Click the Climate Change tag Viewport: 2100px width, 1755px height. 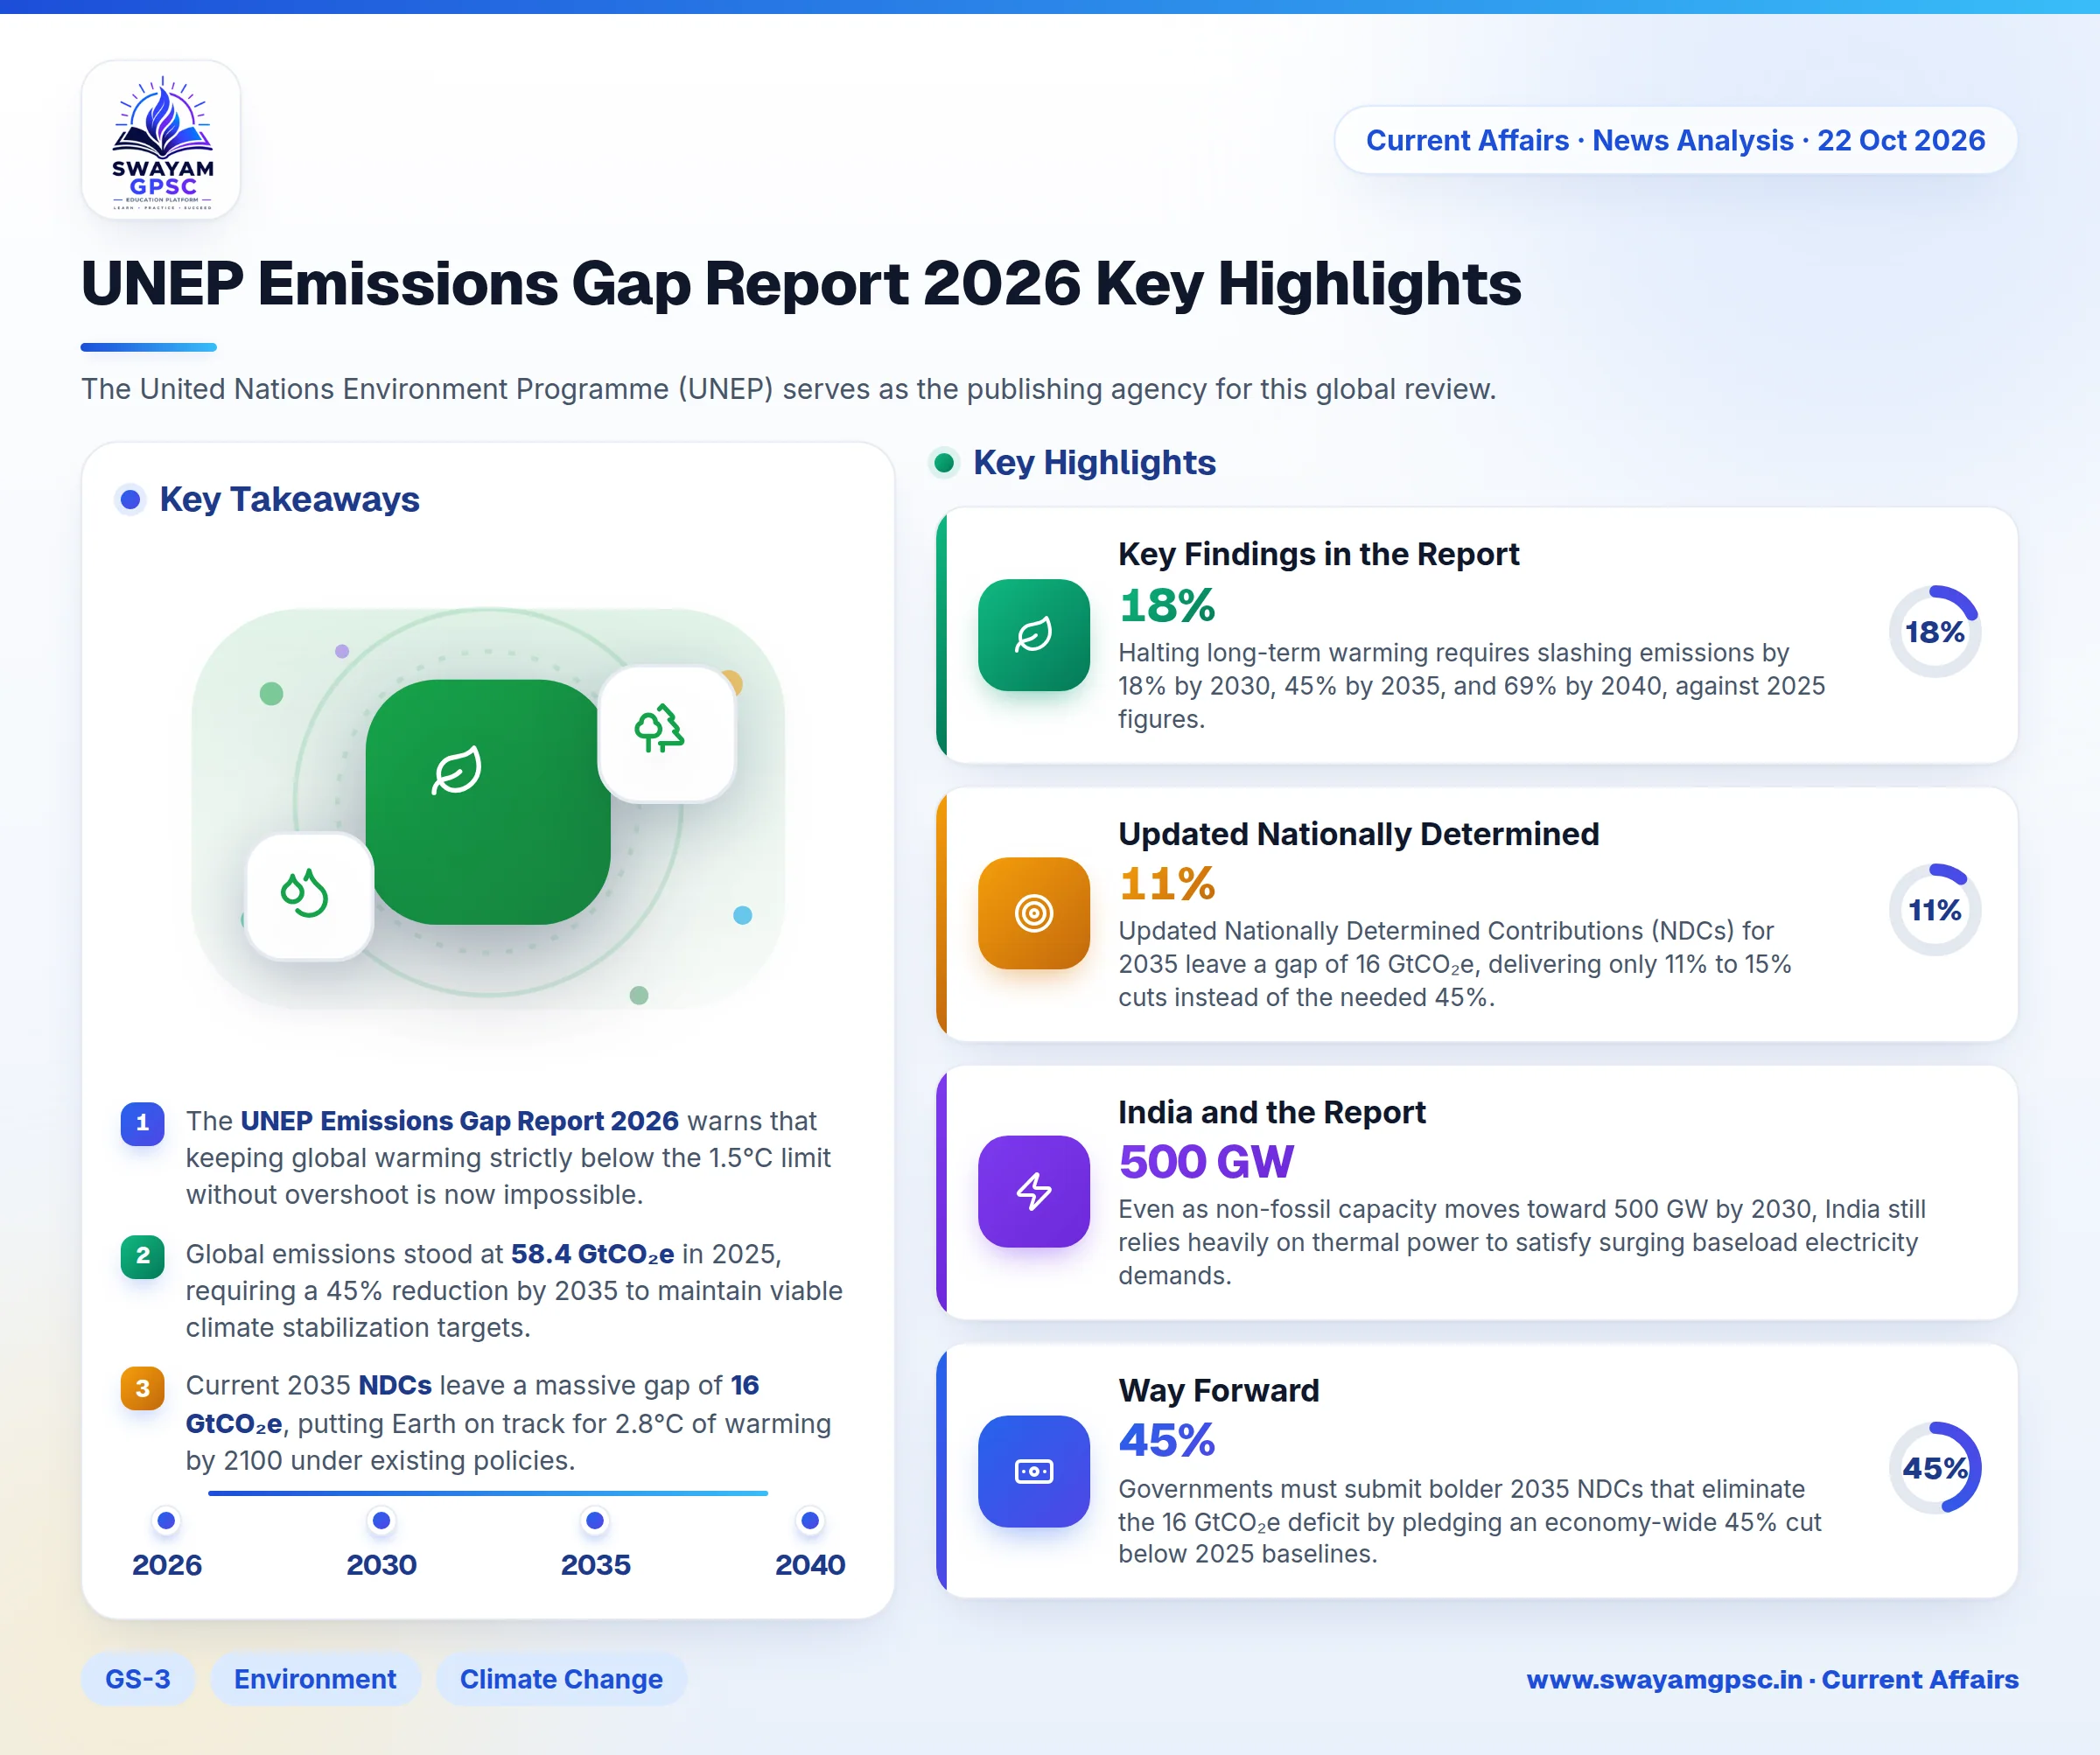pos(561,1679)
